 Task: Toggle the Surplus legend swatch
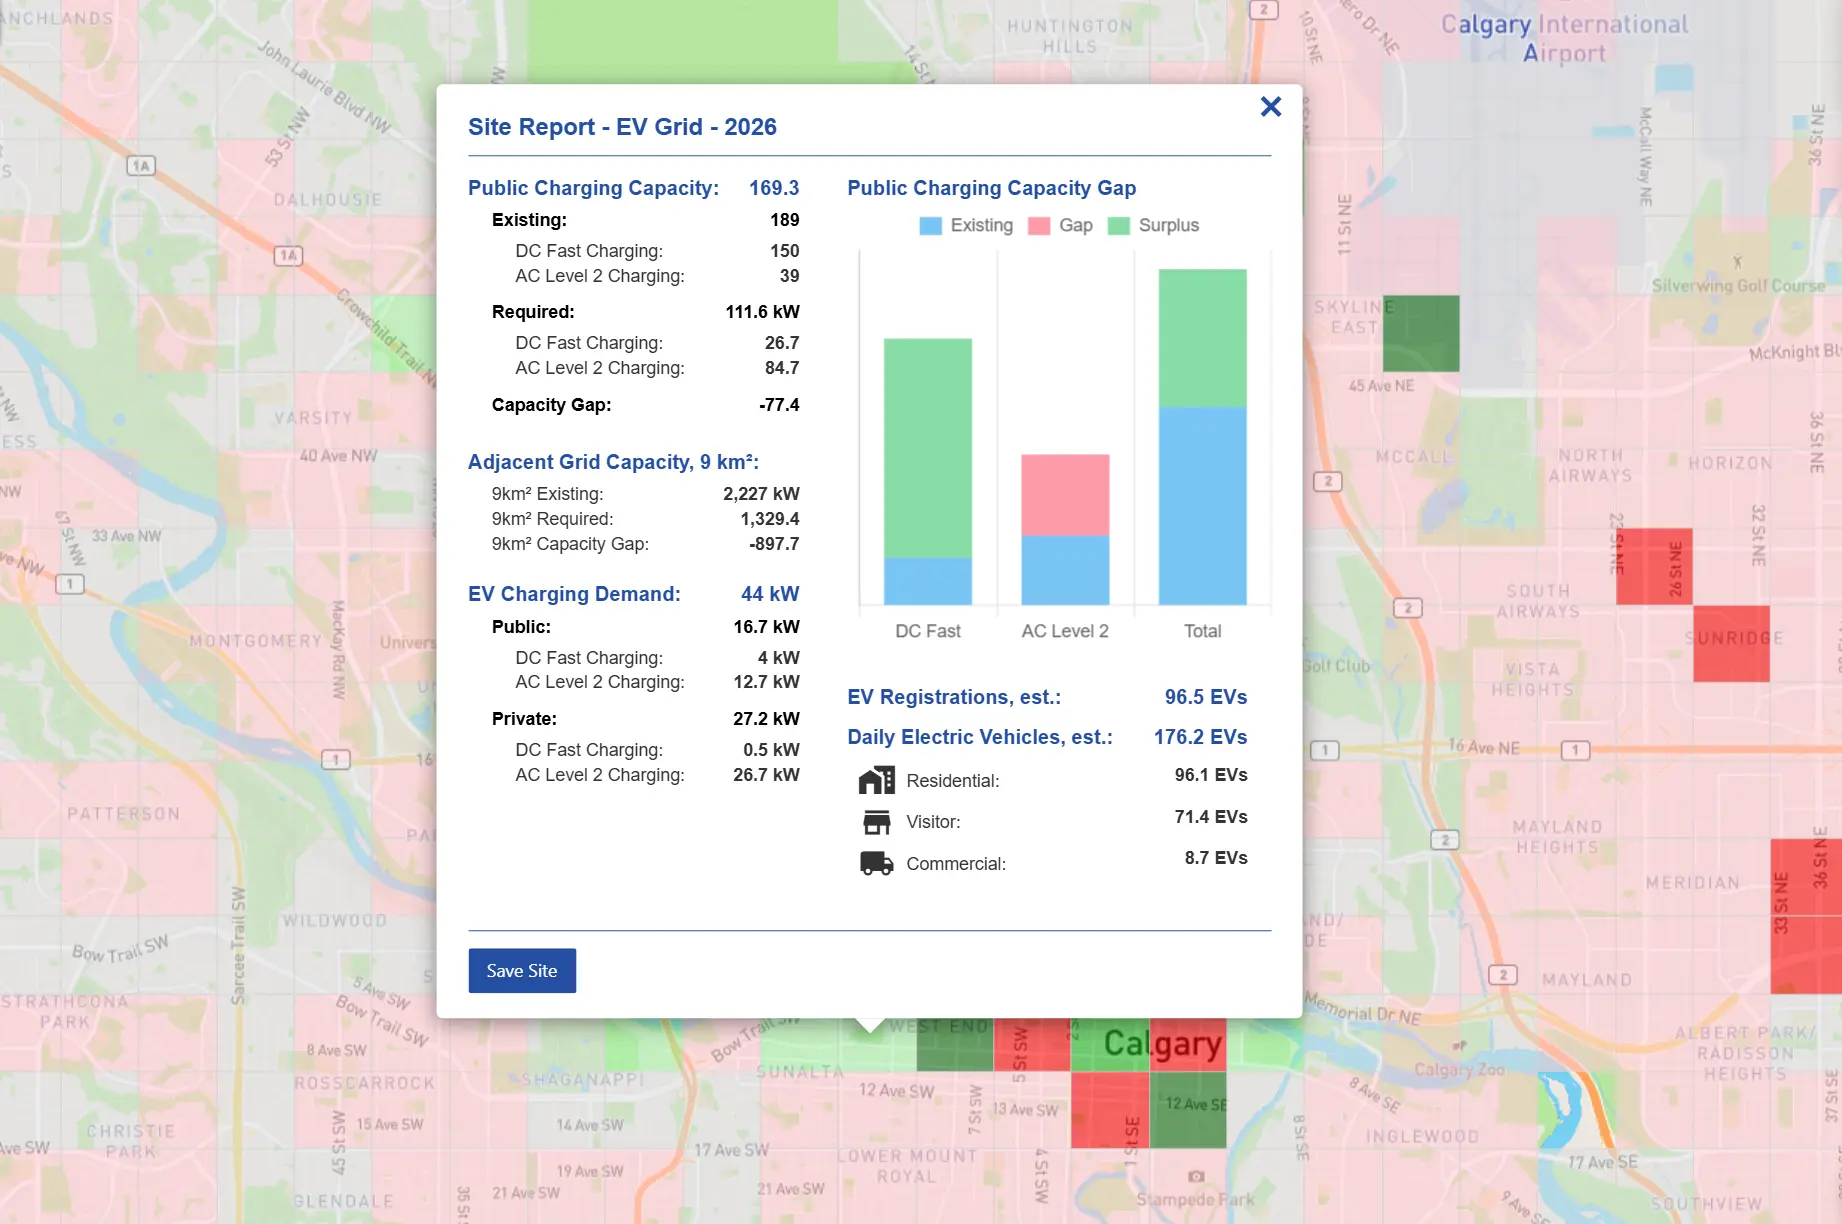(1119, 225)
